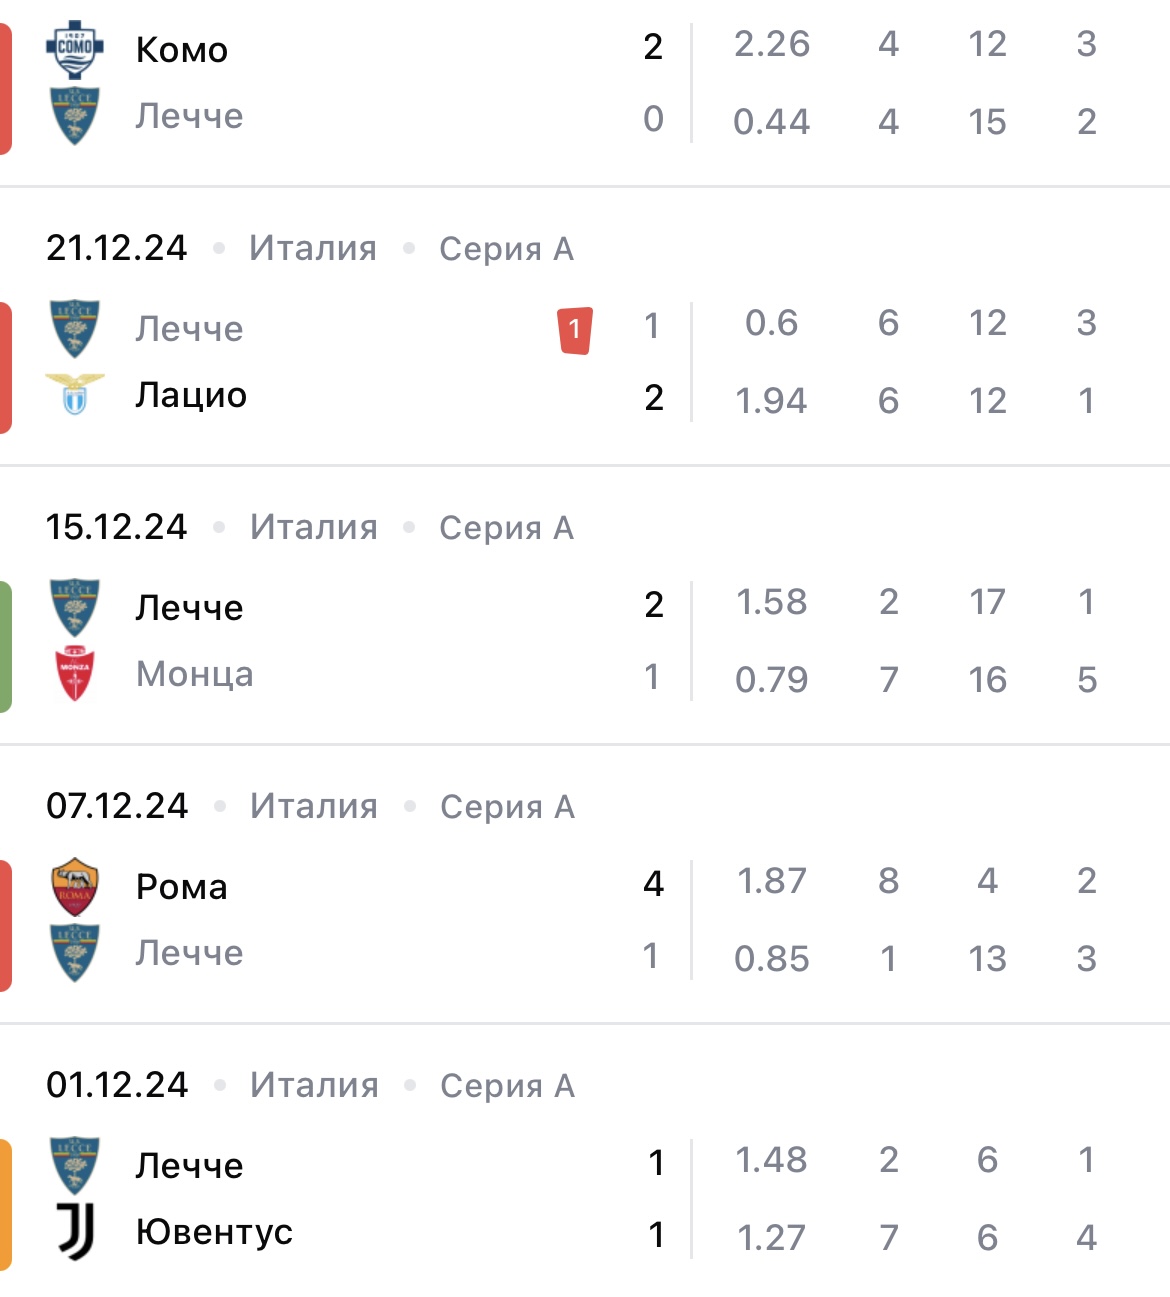Open the Италия link beside 15.12.24

click(x=314, y=527)
